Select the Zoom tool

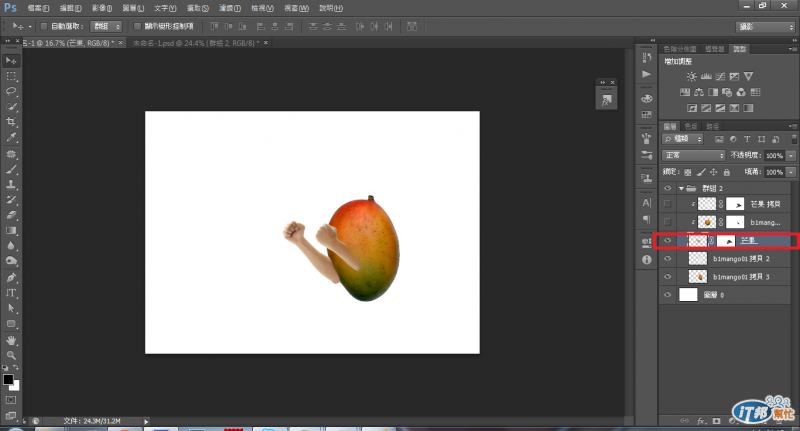tap(11, 356)
